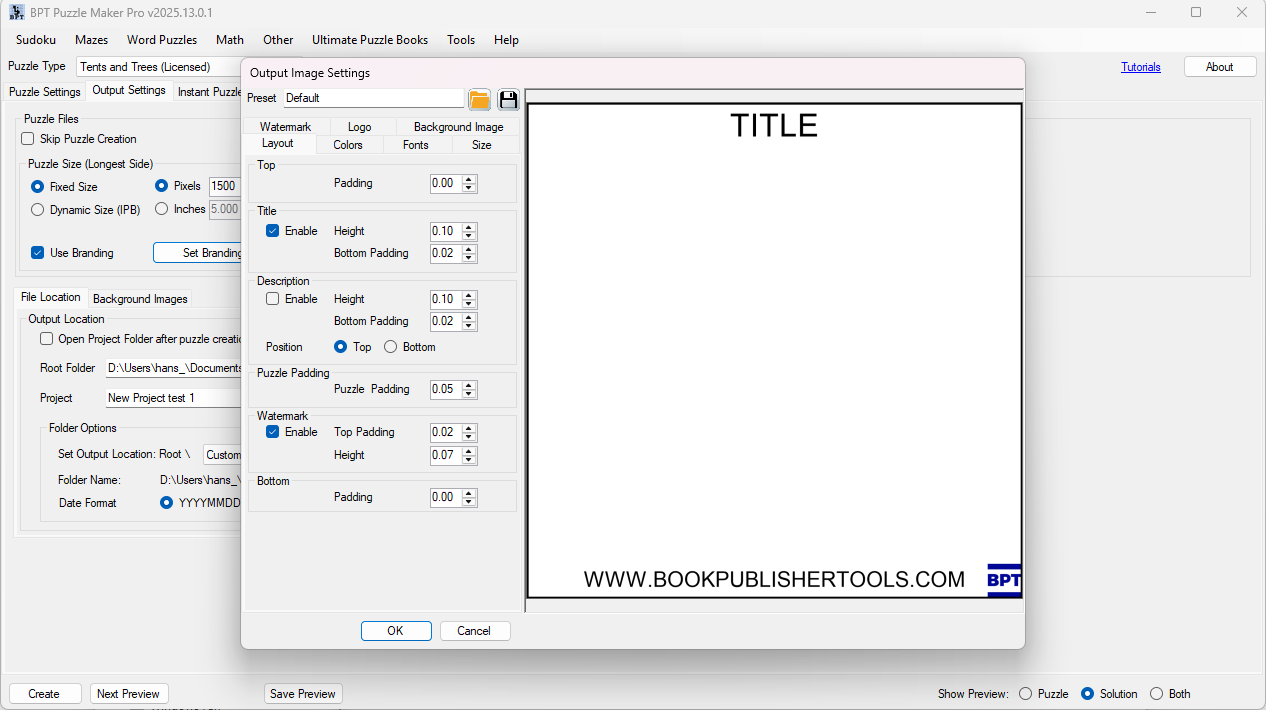The width and height of the screenshot is (1266, 712).
Task: Increase Title Height with up arrow
Action: pos(470,227)
